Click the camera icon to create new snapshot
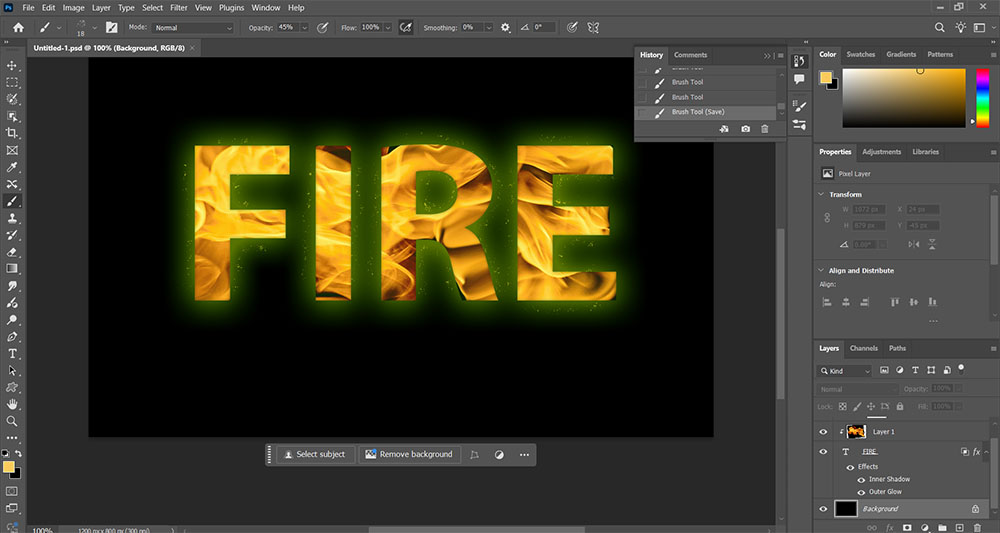This screenshot has height=533, width=1000. [745, 129]
